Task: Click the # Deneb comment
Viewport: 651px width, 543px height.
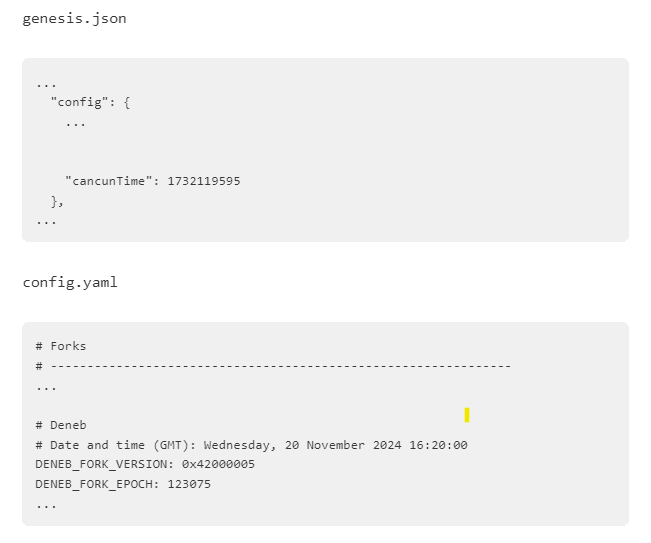Action: tap(61, 425)
